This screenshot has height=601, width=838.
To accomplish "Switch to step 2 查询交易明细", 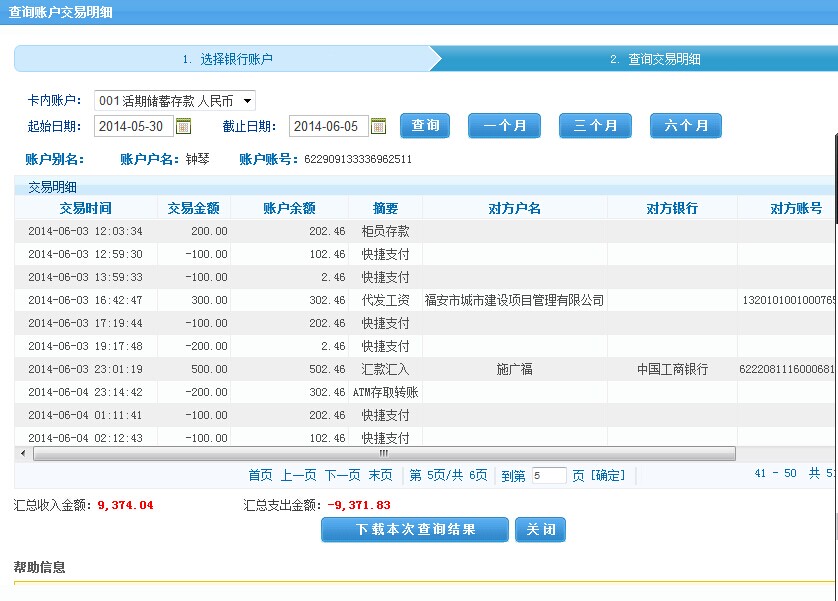I will coord(655,59).
